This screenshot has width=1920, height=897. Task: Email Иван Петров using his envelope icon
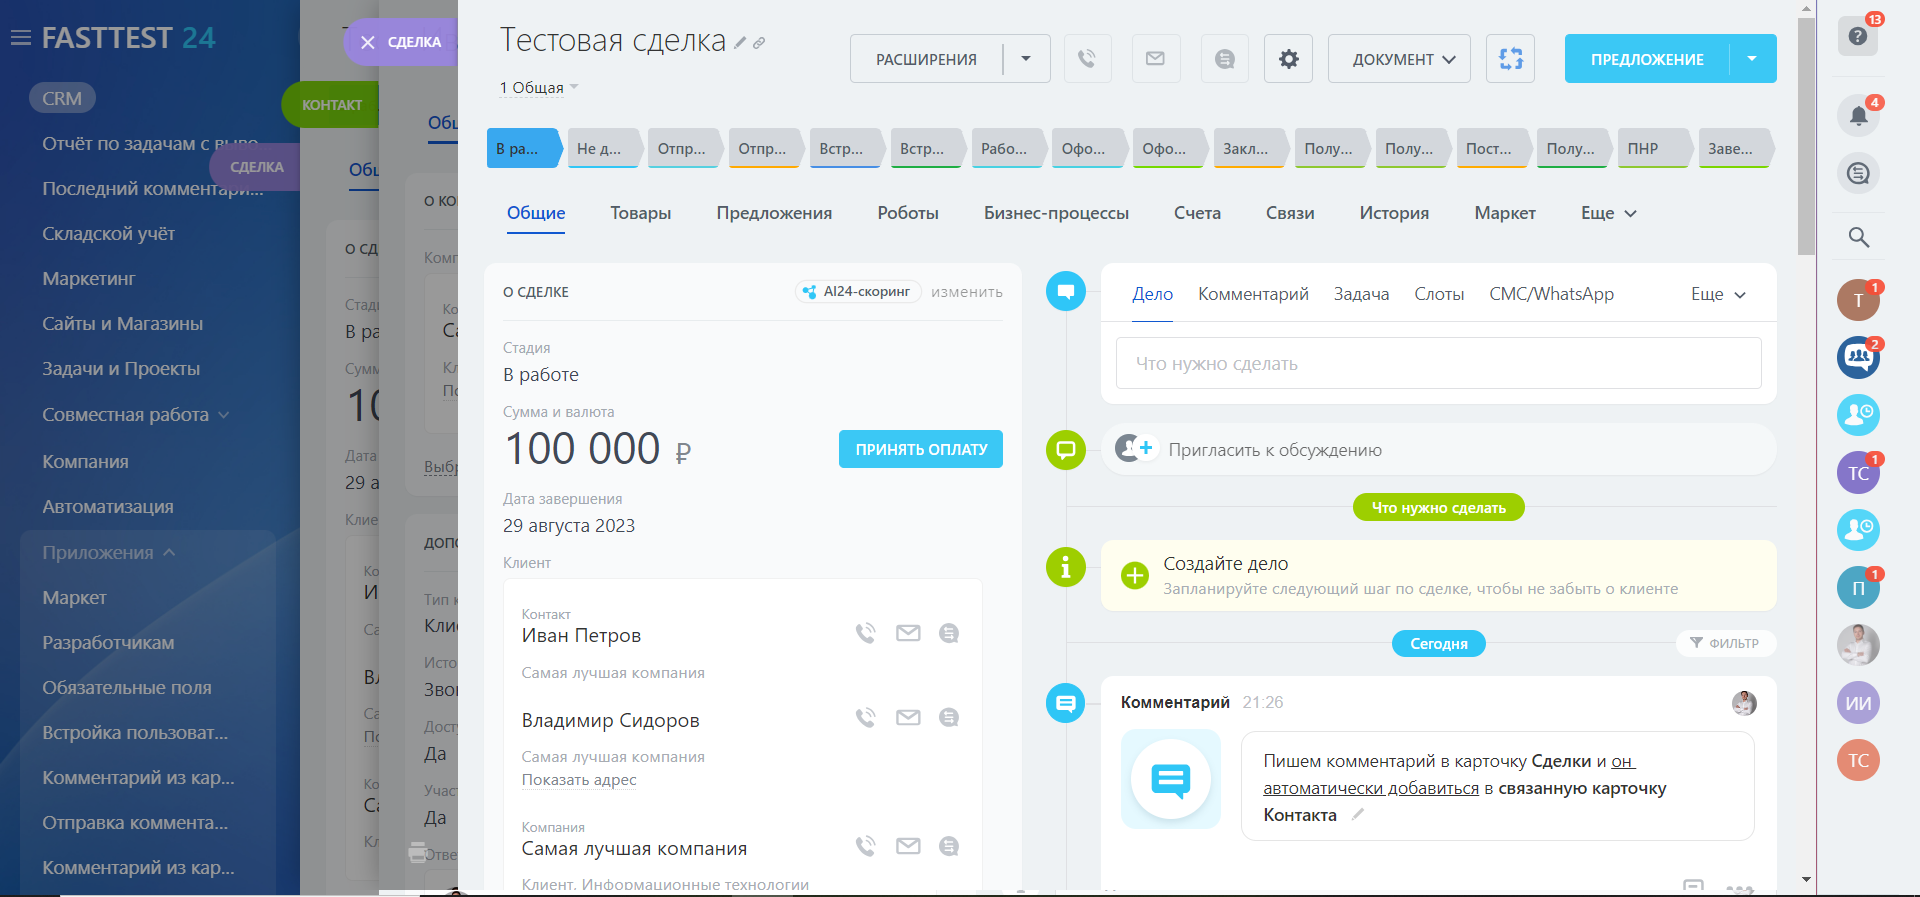908,633
